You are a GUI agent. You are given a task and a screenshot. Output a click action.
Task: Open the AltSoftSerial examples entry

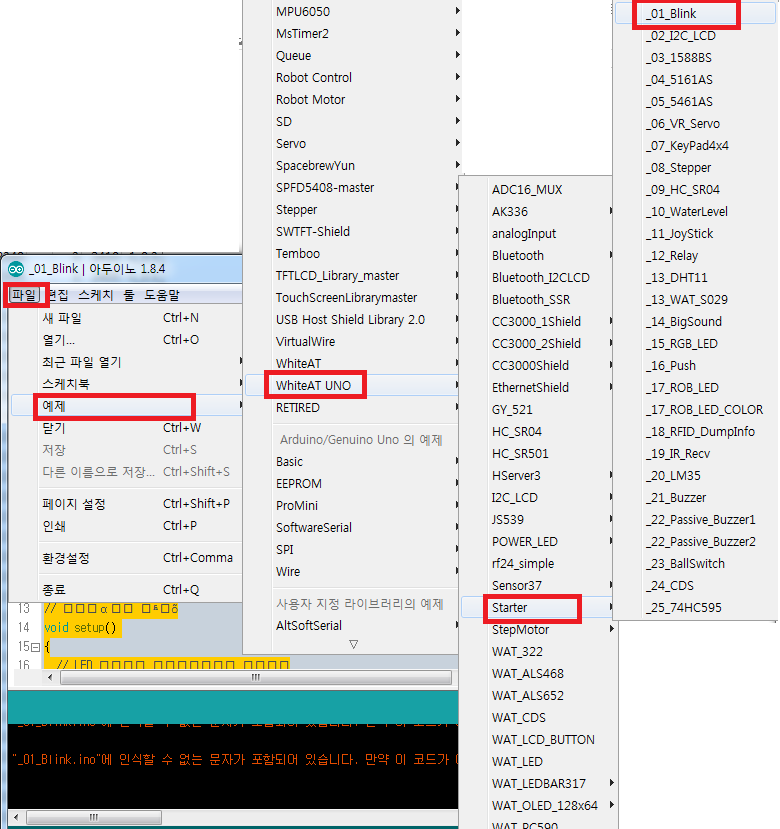pos(352,625)
